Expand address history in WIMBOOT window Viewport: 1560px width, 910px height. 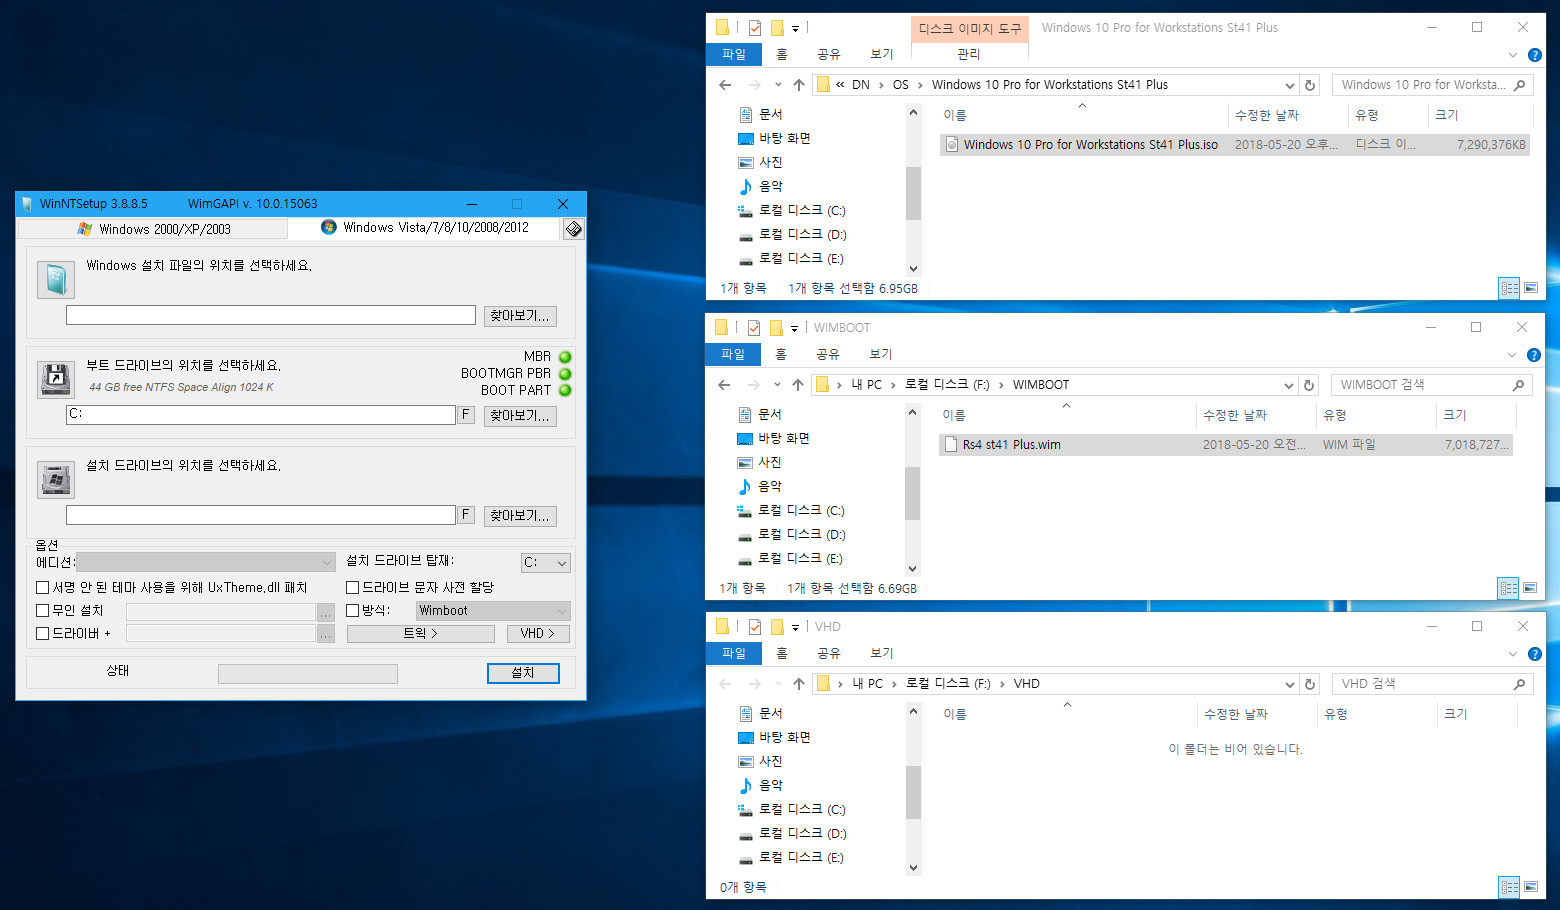[1288, 385]
